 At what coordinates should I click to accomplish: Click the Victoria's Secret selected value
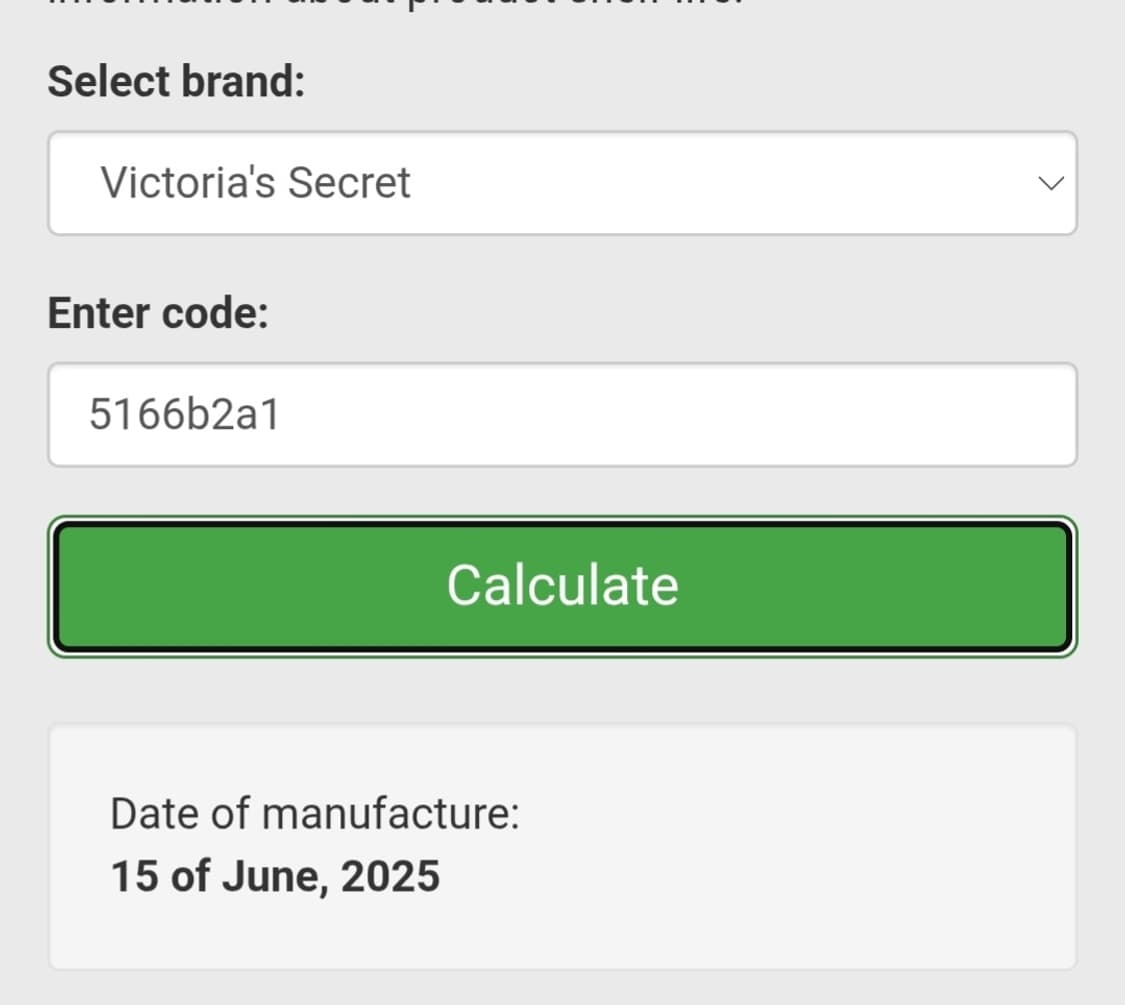256,183
